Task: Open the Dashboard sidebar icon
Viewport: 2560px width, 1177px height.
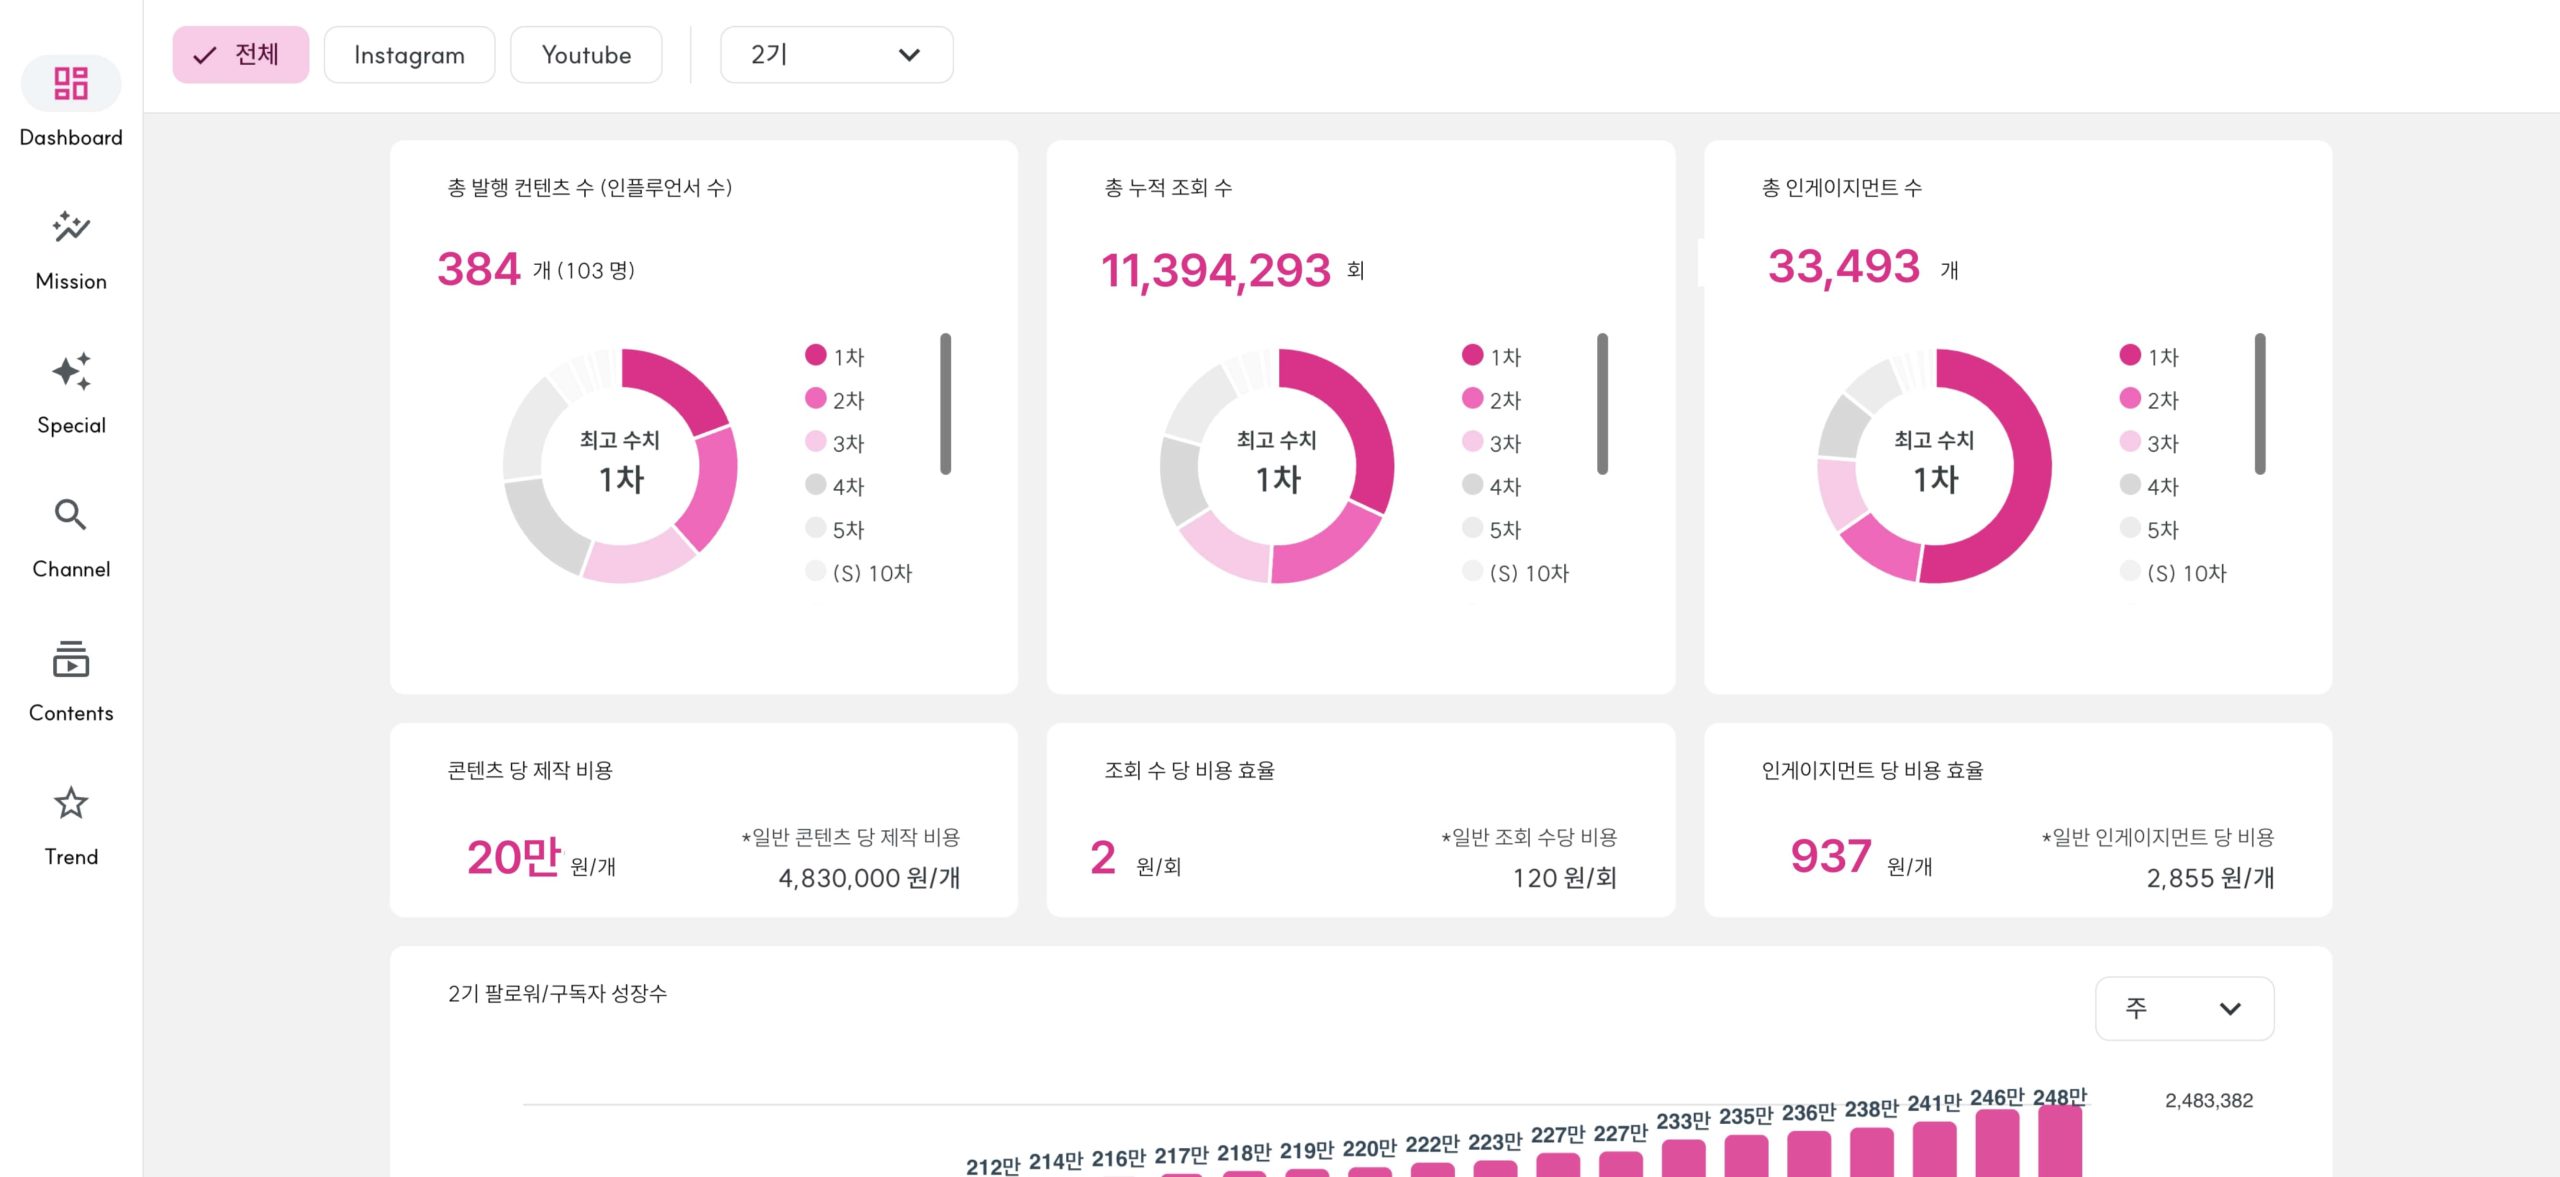Action: 71,84
